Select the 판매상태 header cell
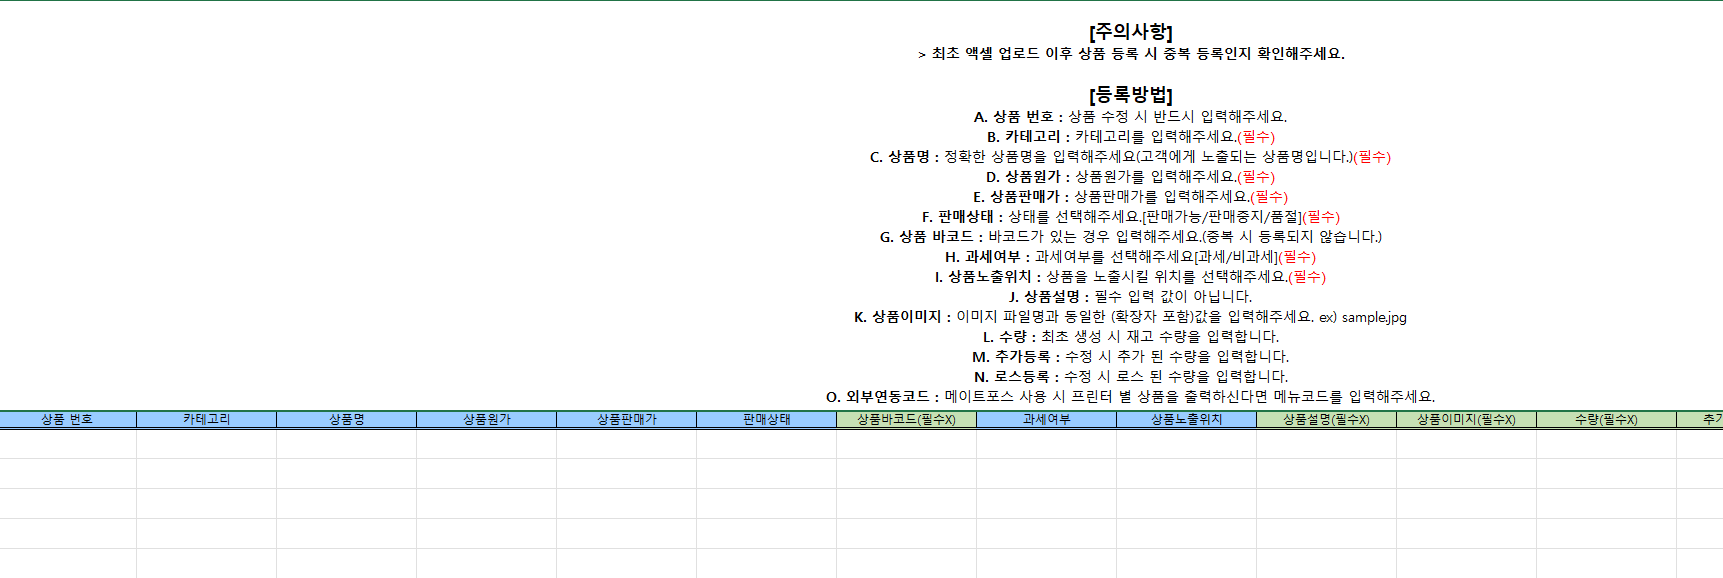 point(767,419)
